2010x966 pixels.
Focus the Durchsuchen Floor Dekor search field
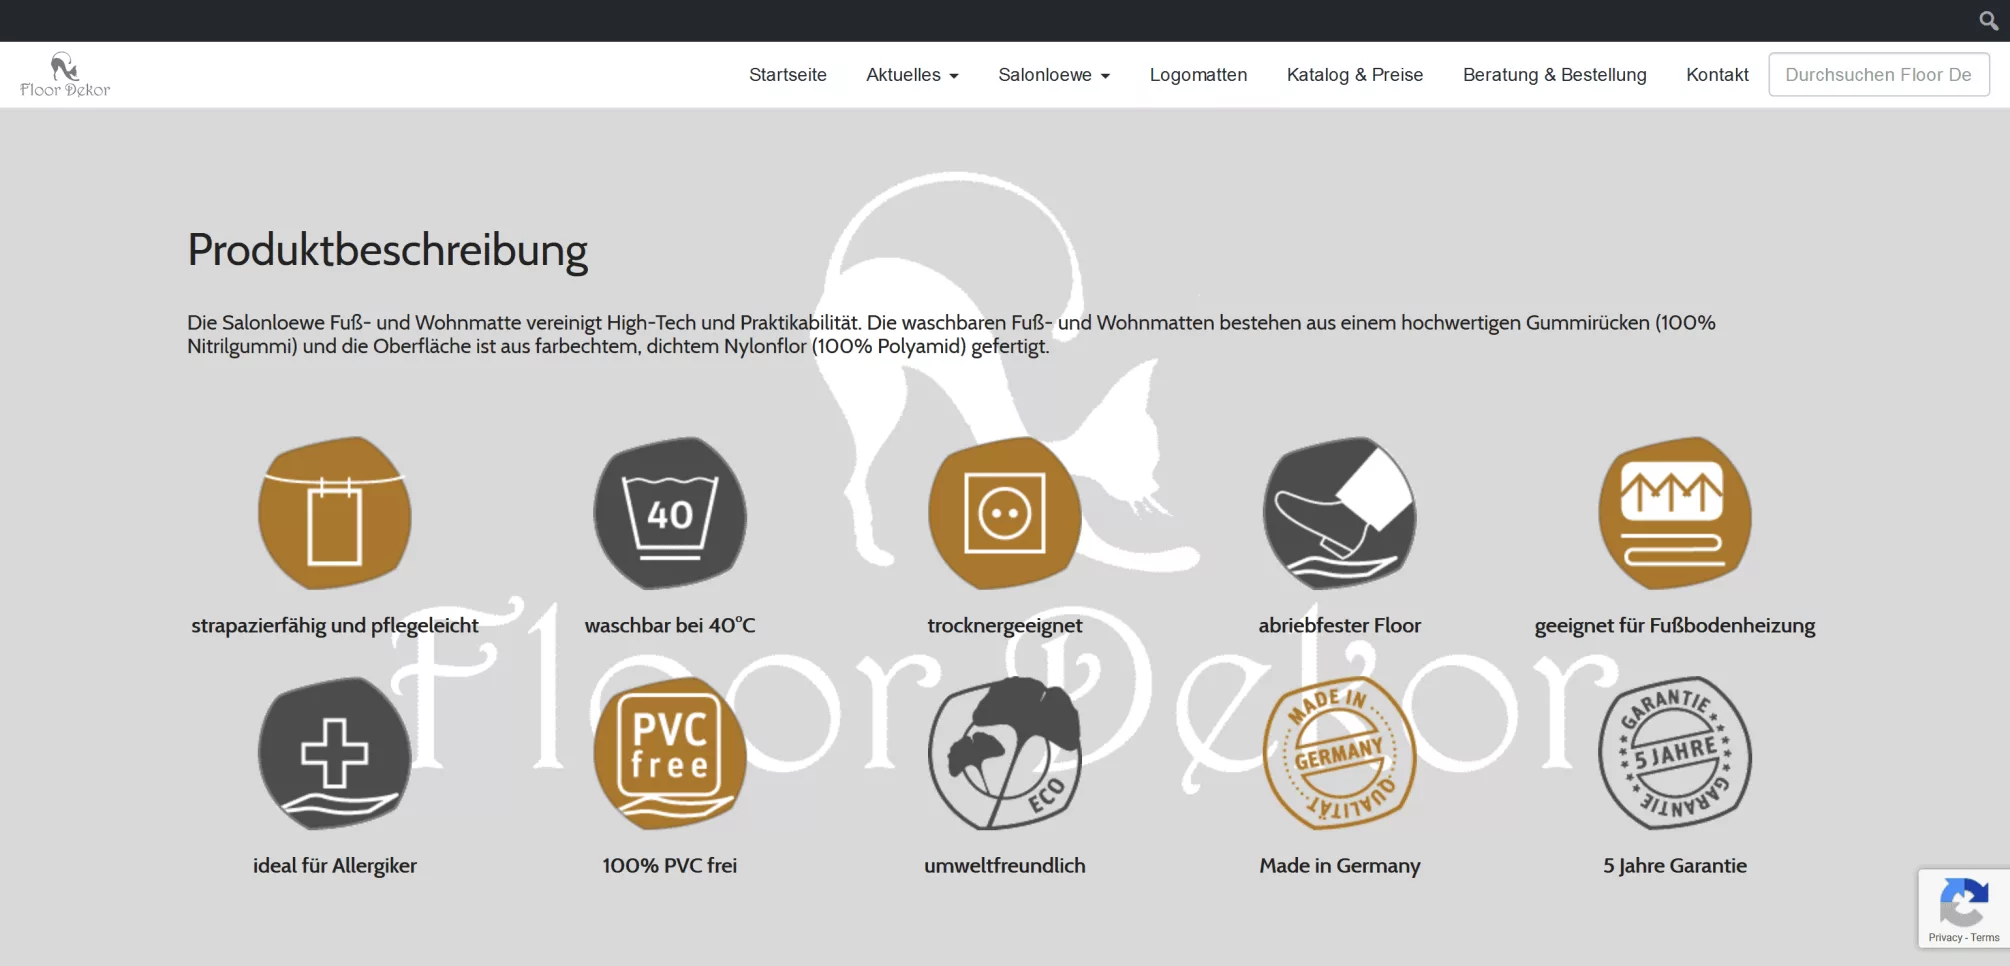coord(1879,75)
